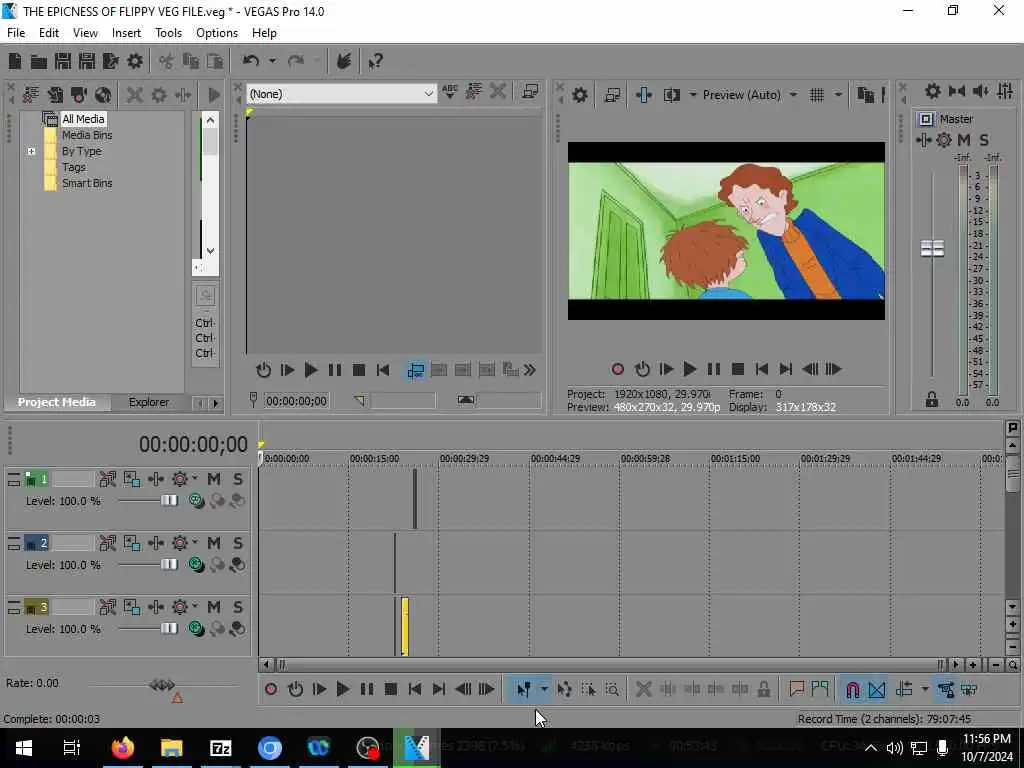Select the All Media tree item

[83, 119]
